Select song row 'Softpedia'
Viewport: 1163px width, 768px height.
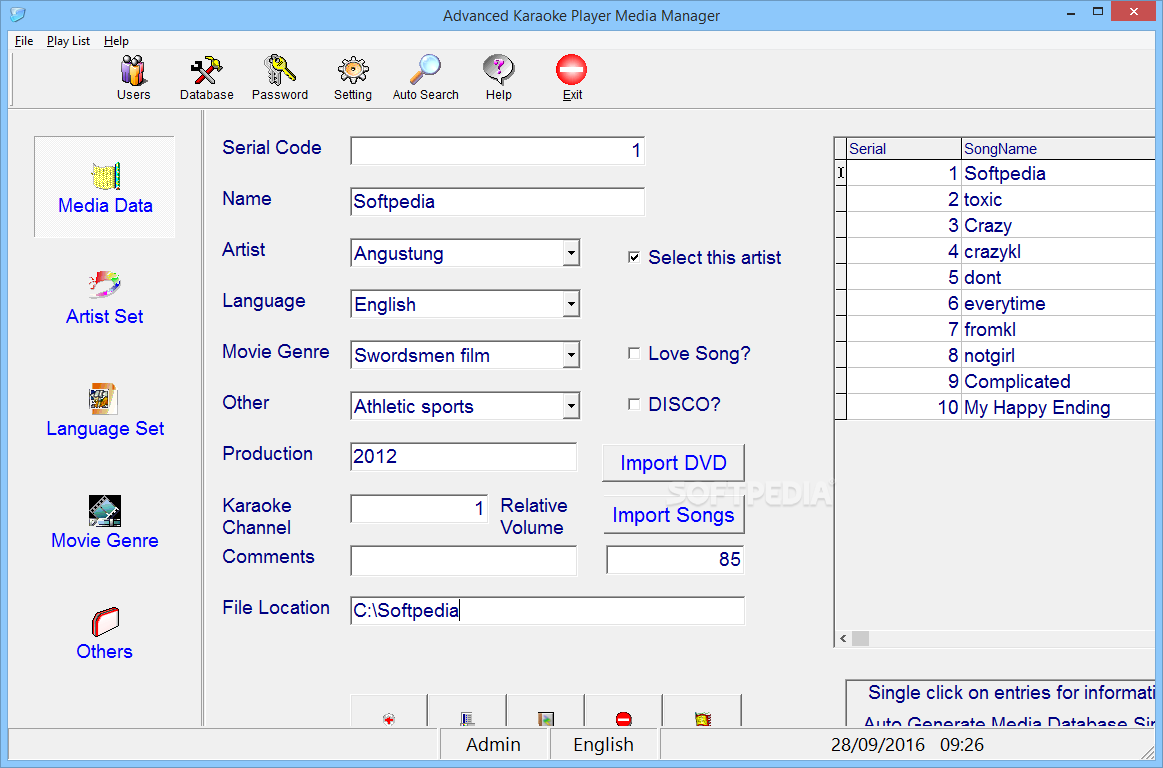tap(1001, 173)
